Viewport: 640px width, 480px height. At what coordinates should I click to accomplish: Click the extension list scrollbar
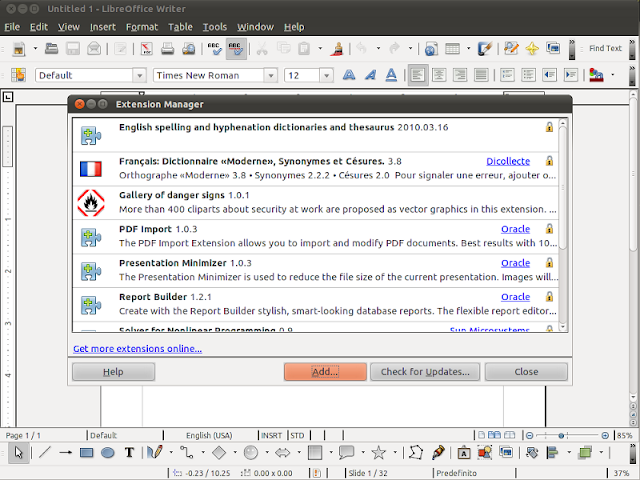[x=563, y=187]
